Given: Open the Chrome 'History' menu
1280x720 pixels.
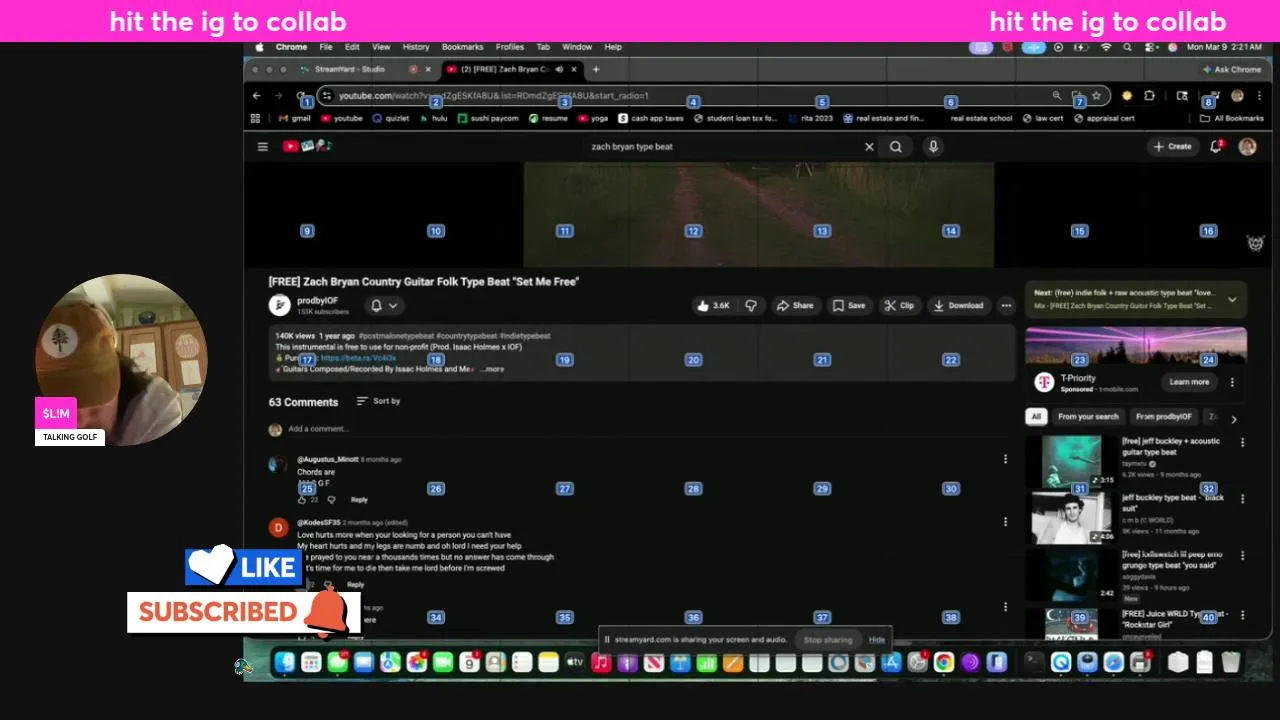Looking at the screenshot, I should coord(416,47).
